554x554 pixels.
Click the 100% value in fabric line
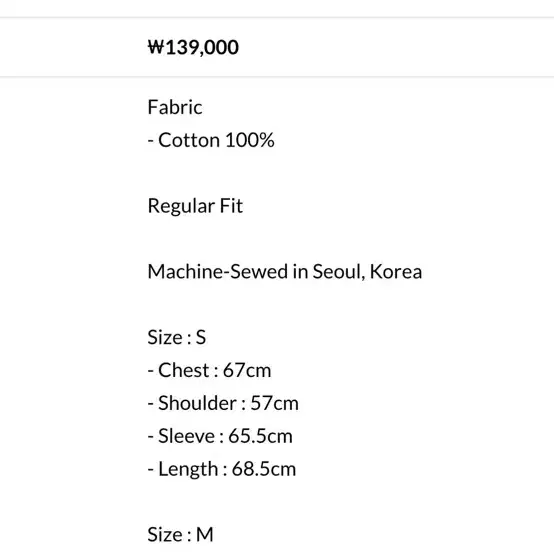tap(249, 140)
